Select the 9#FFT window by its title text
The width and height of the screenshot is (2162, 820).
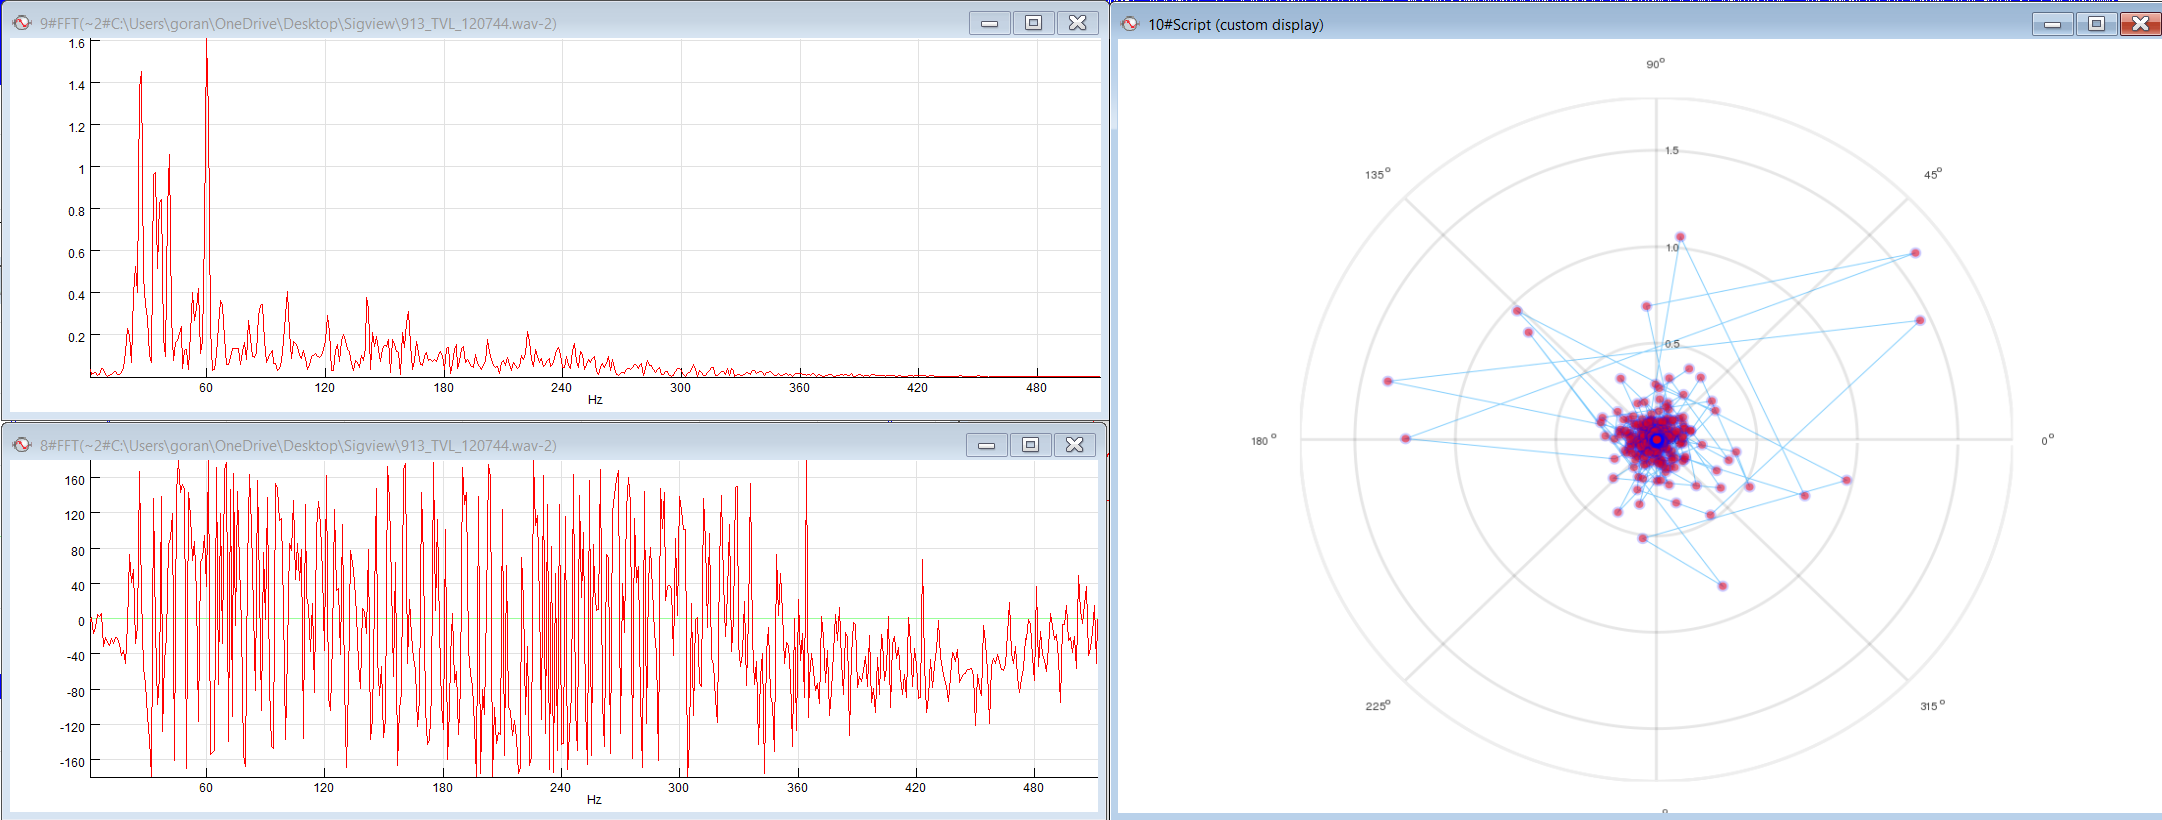pyautogui.click(x=298, y=23)
